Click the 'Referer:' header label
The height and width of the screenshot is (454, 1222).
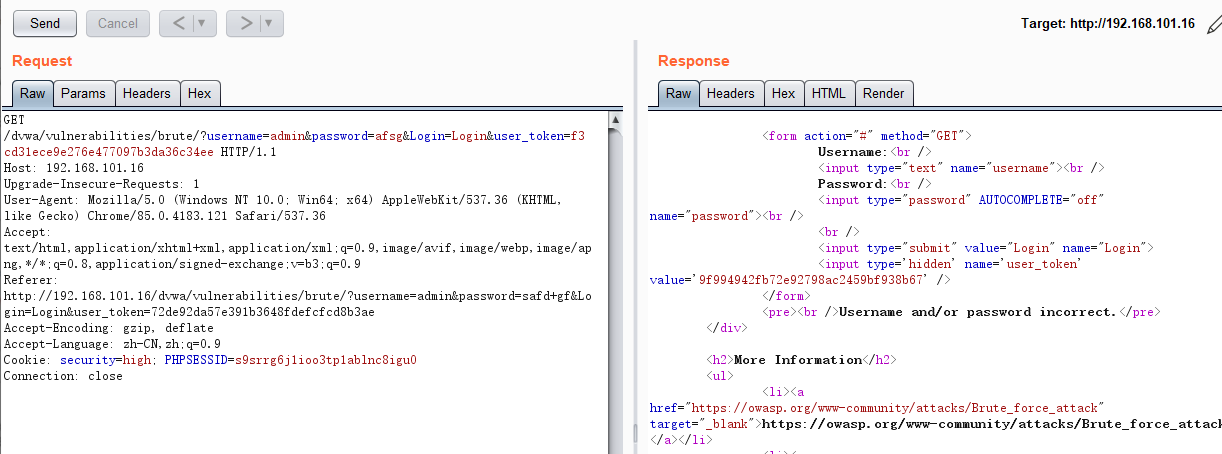(31, 280)
